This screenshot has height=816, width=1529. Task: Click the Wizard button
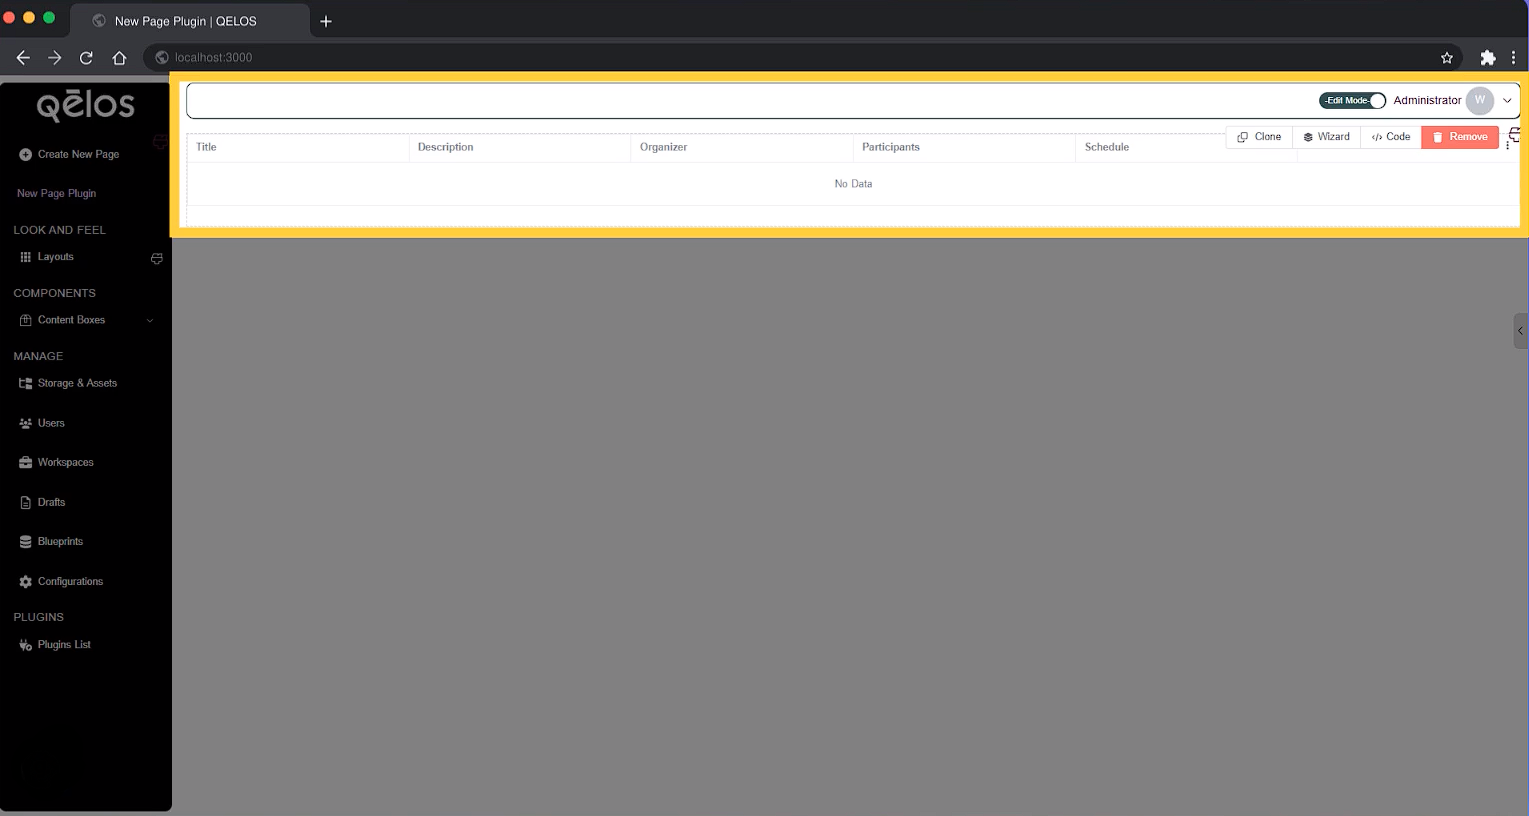coord(1326,137)
